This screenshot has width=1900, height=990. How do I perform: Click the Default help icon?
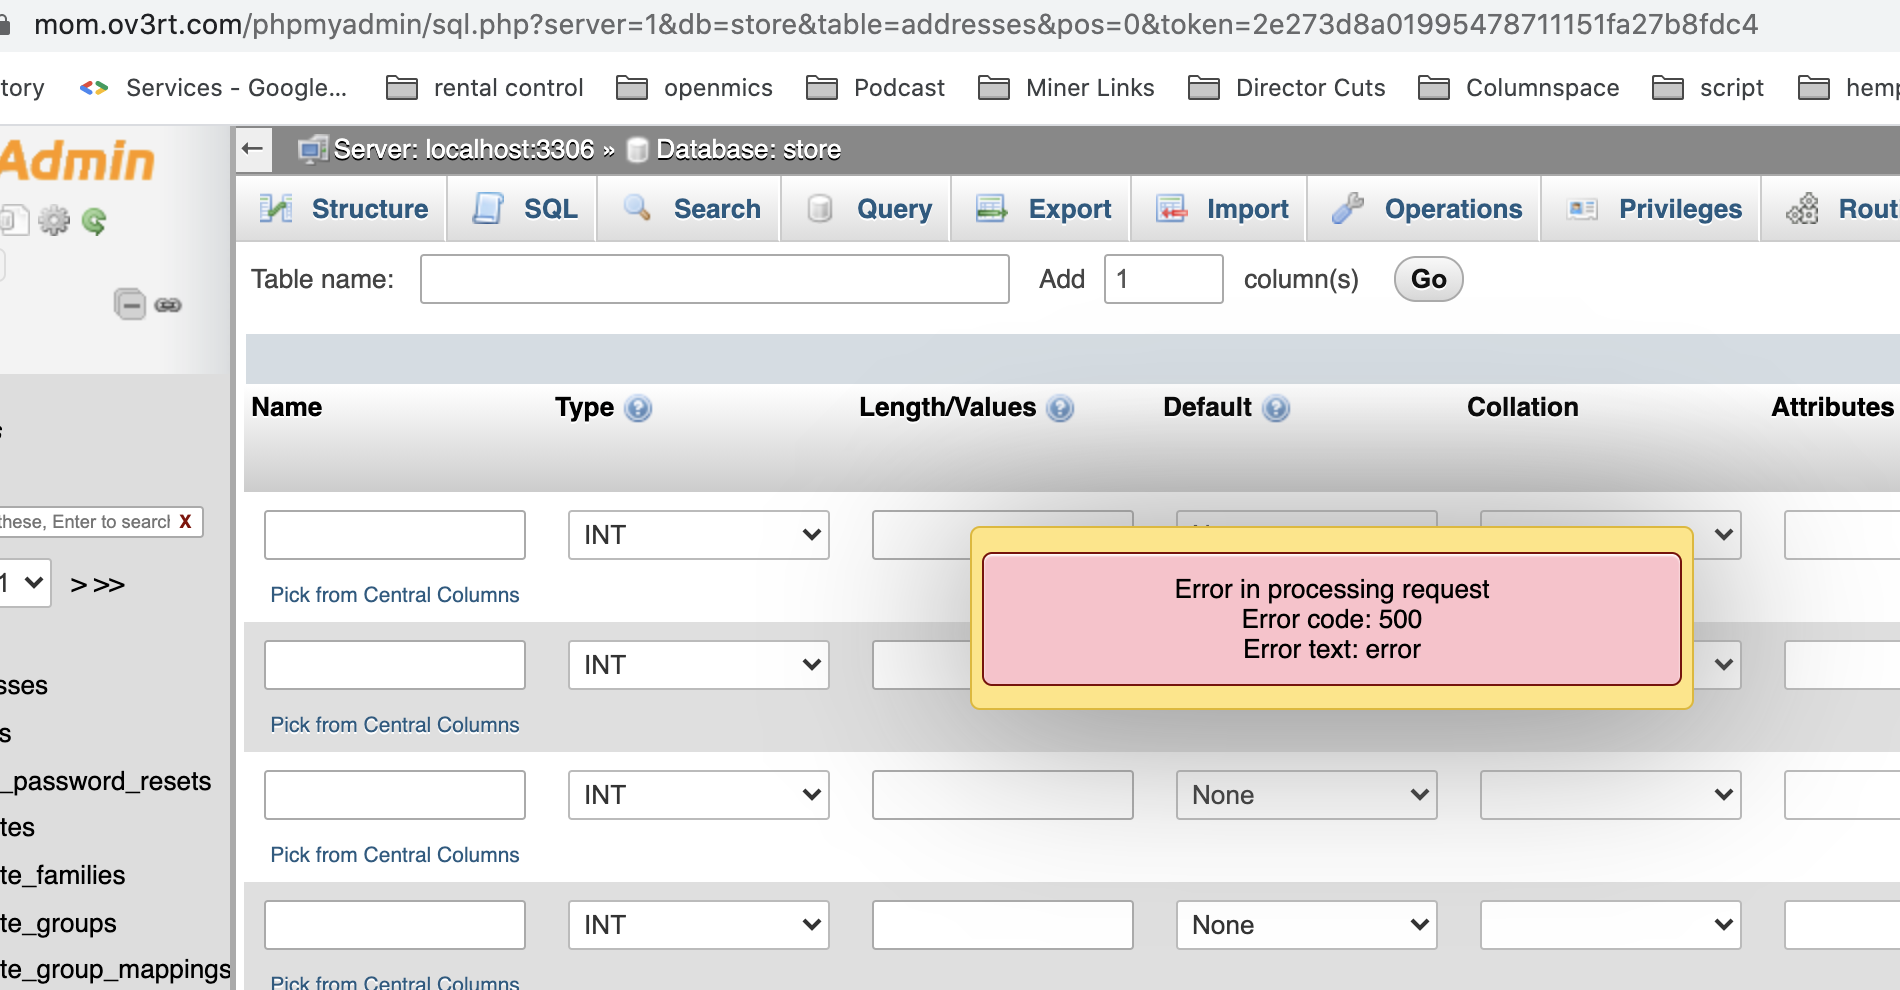pyautogui.click(x=1276, y=408)
